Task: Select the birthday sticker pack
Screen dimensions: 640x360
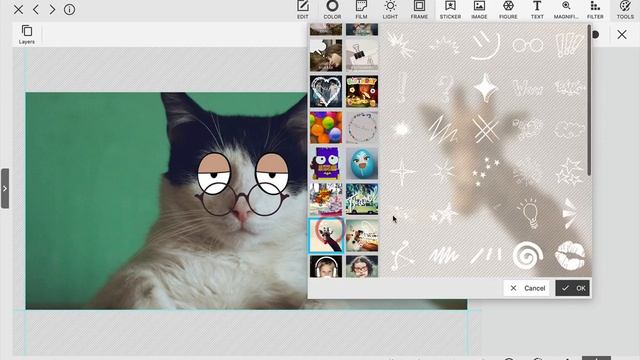Action: (x=362, y=91)
